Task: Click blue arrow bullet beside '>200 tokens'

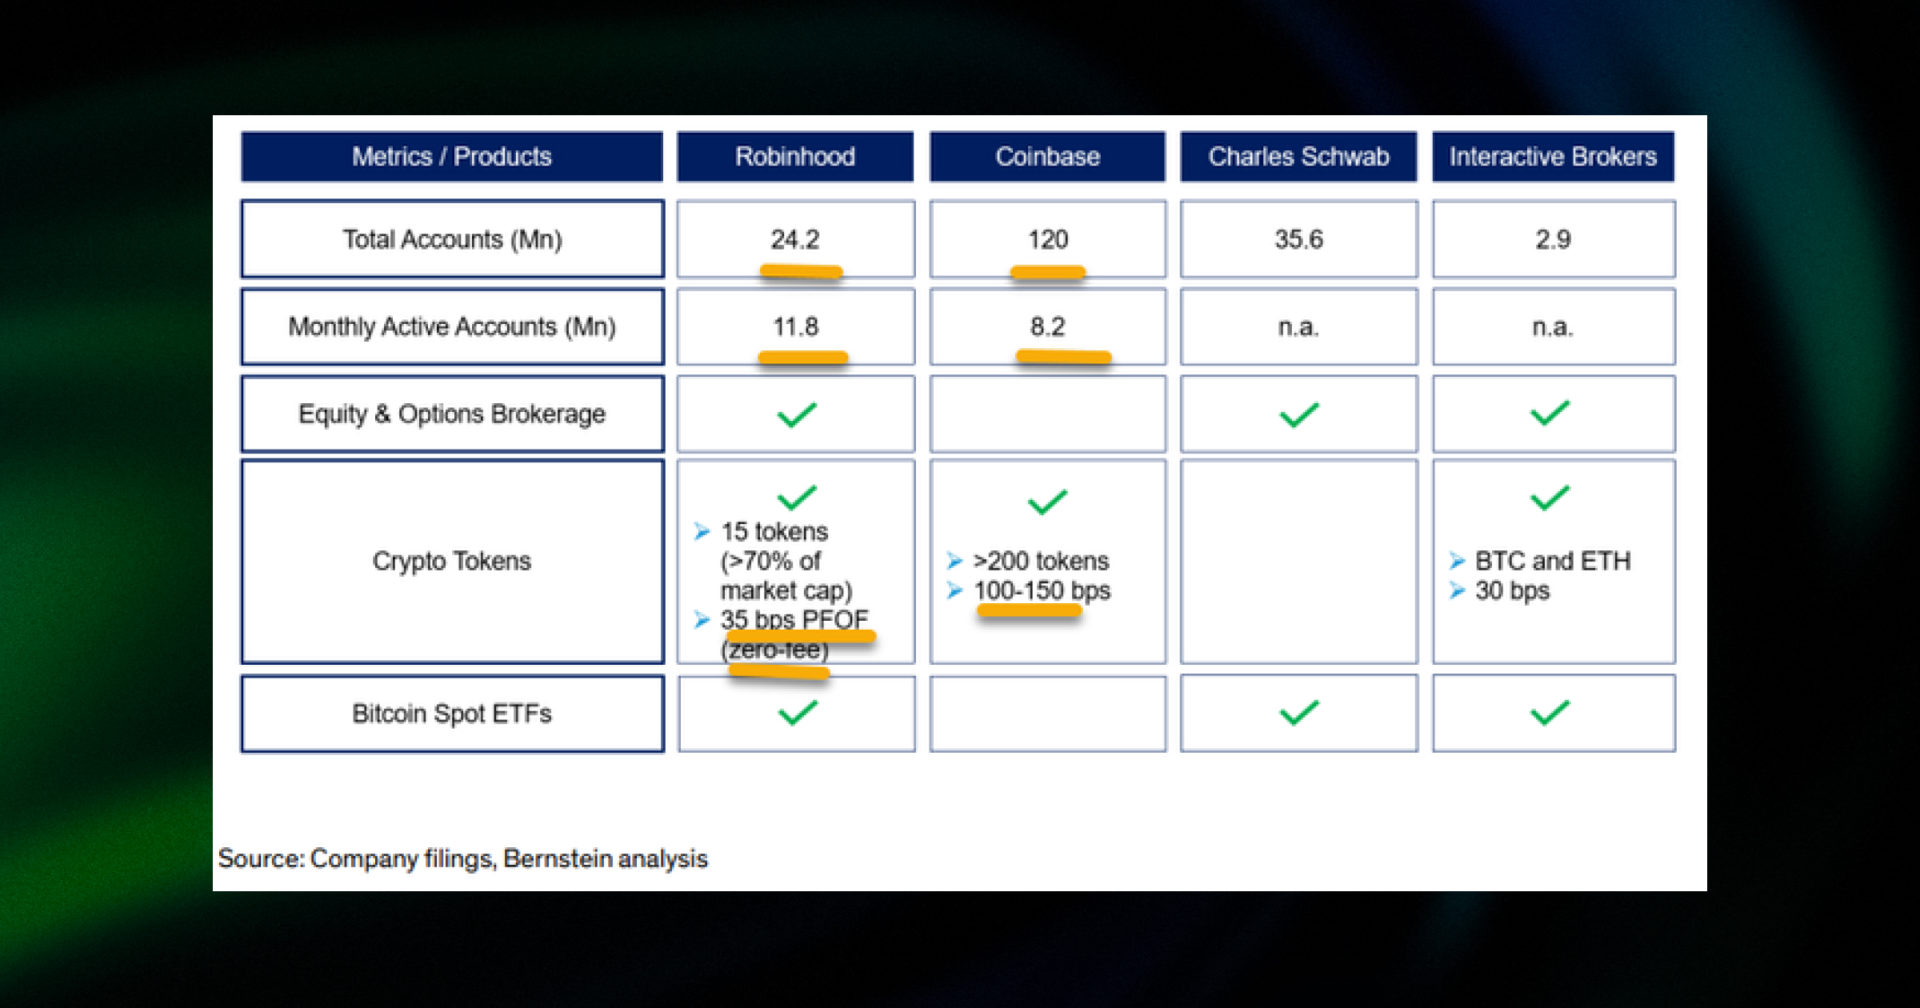Action: pyautogui.click(x=955, y=561)
